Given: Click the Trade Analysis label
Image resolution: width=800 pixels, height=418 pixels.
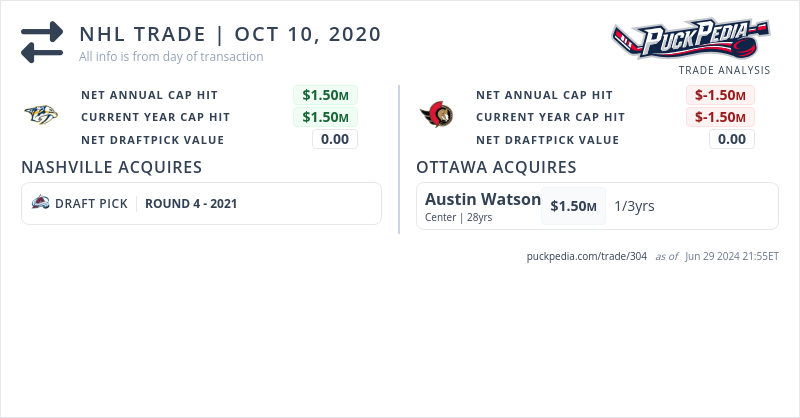Looking at the screenshot, I should [724, 70].
